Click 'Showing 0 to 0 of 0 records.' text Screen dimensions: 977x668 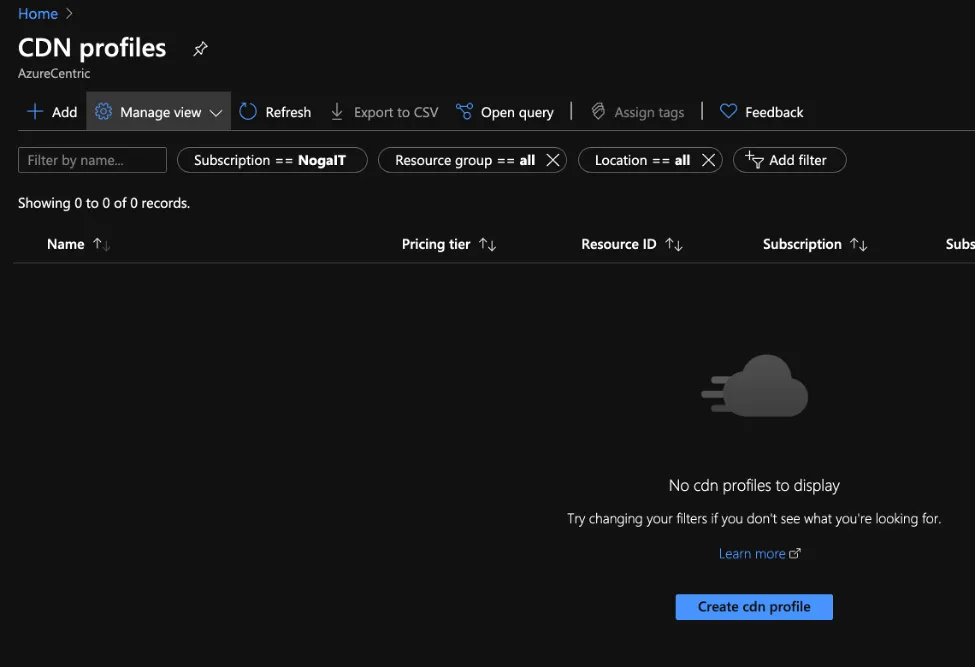coord(104,203)
